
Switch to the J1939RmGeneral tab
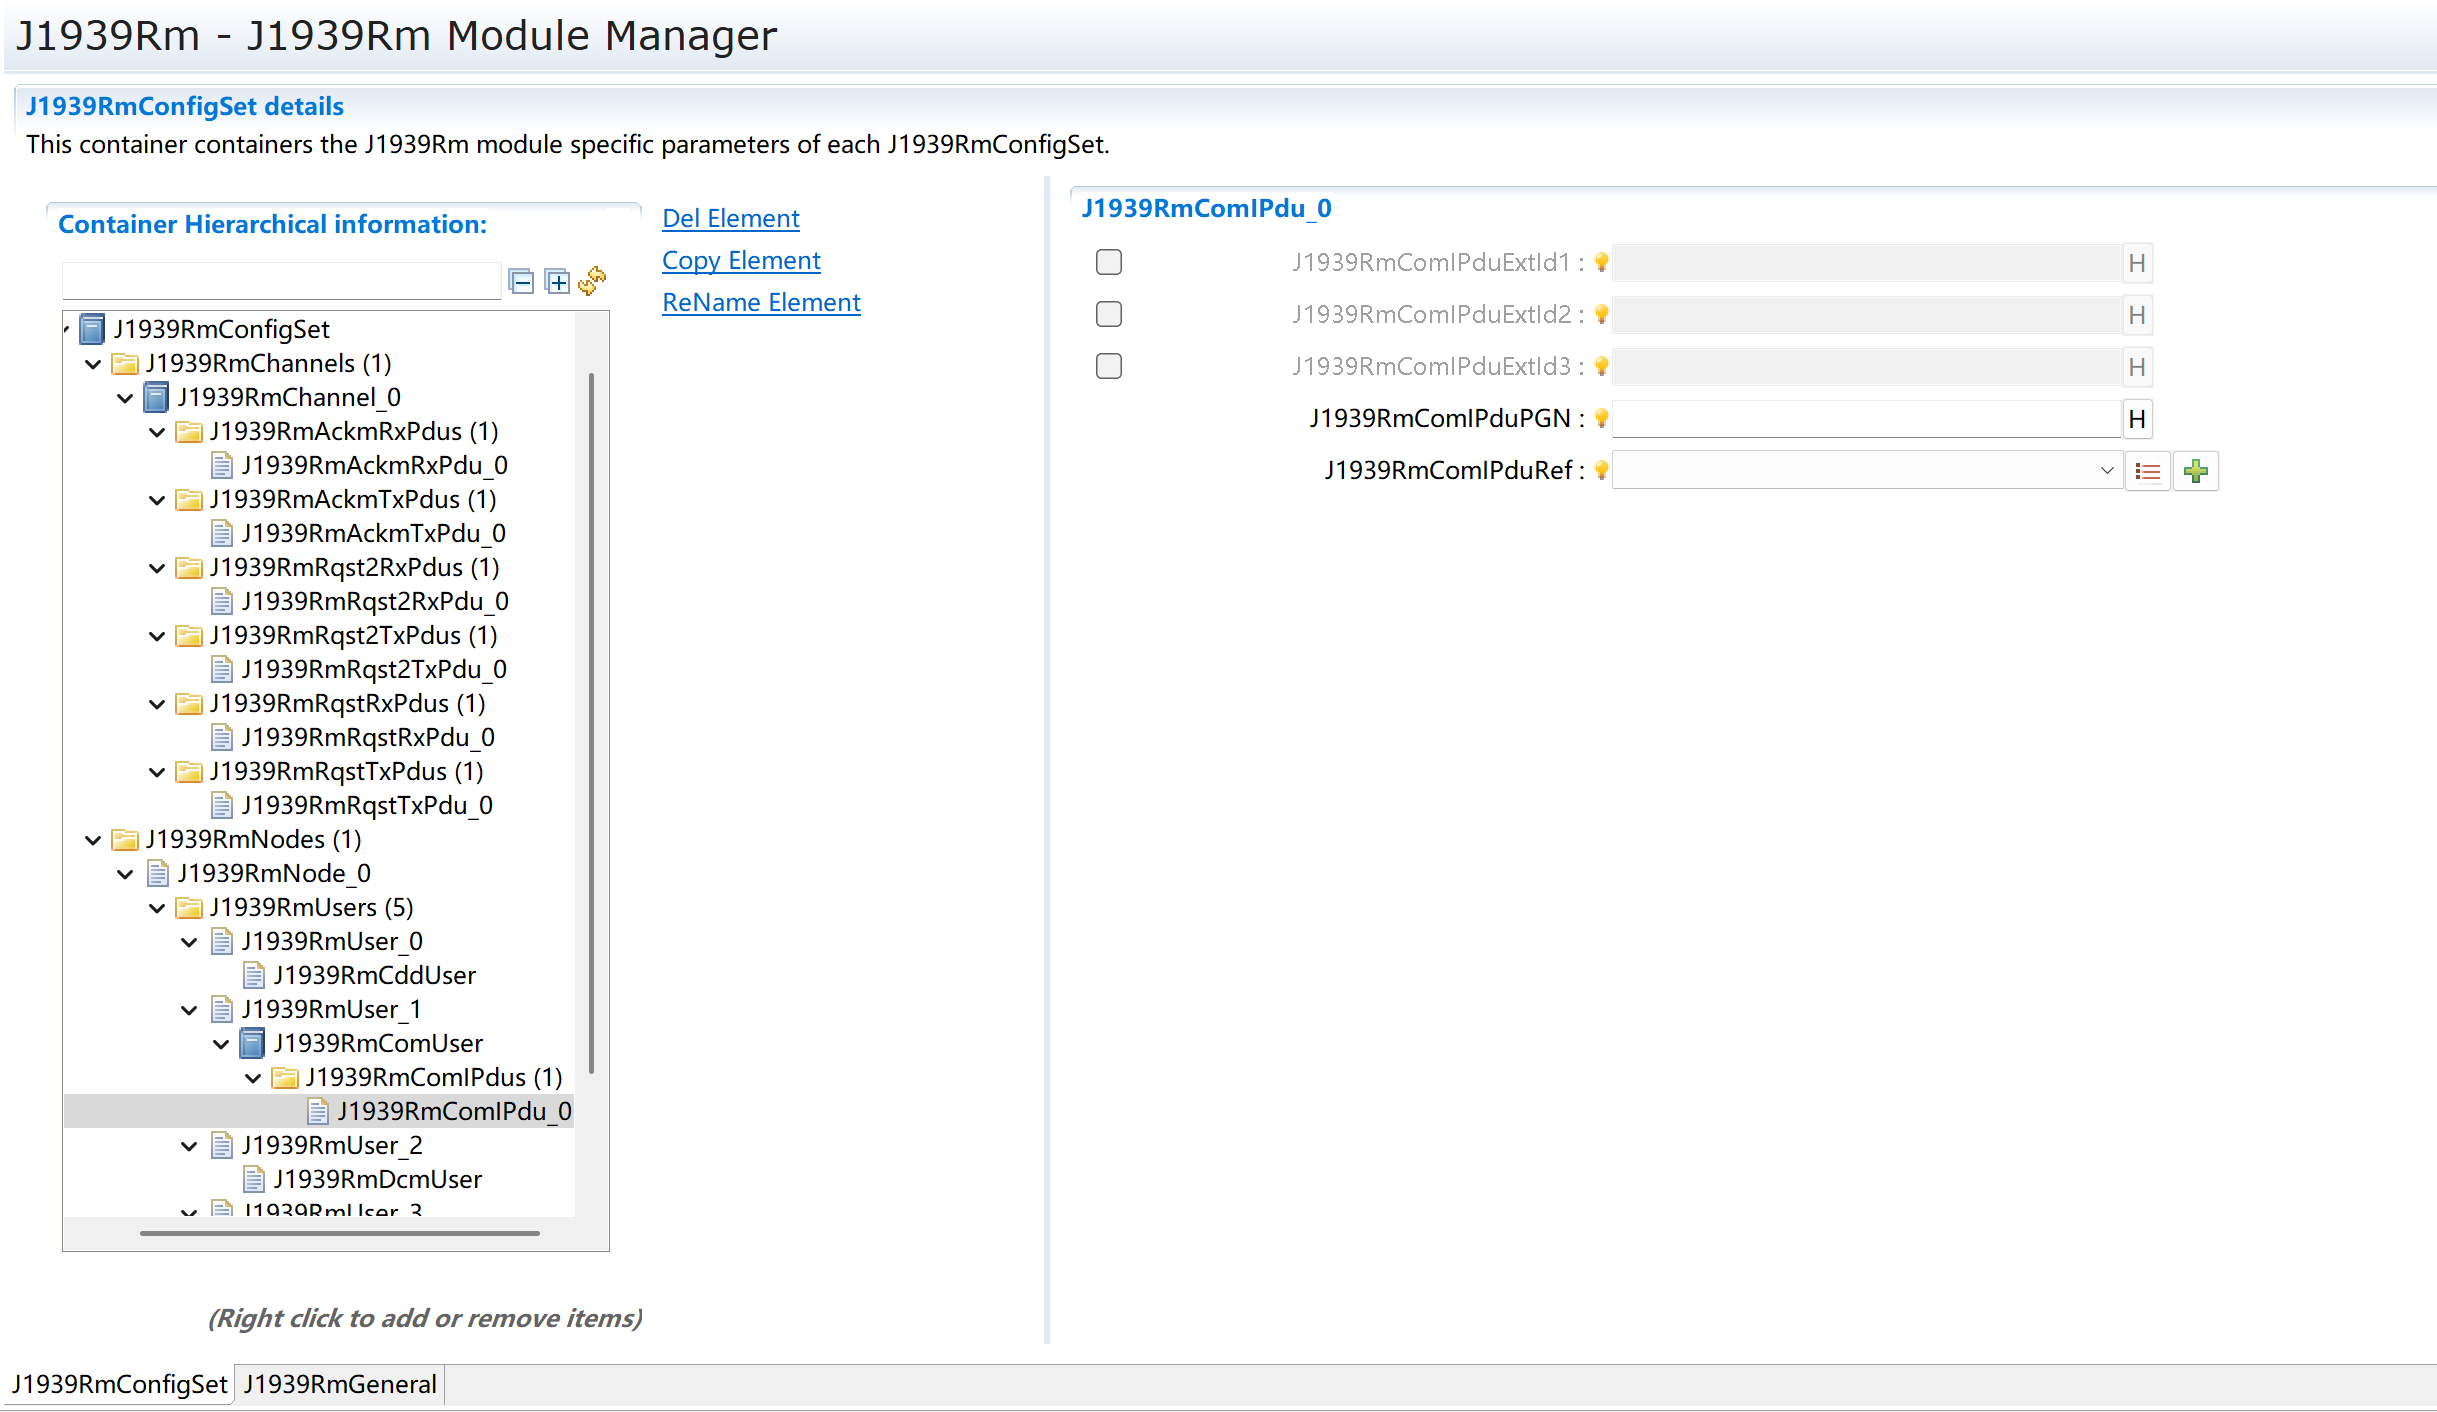[x=340, y=1384]
